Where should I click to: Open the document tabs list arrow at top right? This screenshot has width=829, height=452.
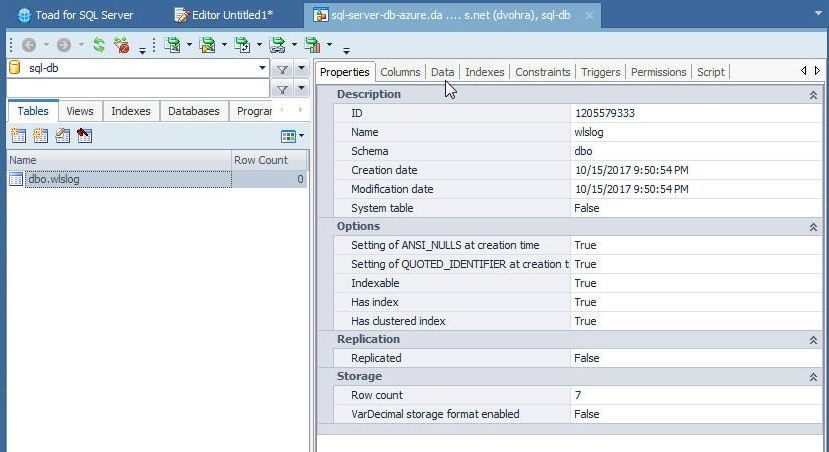818,13
